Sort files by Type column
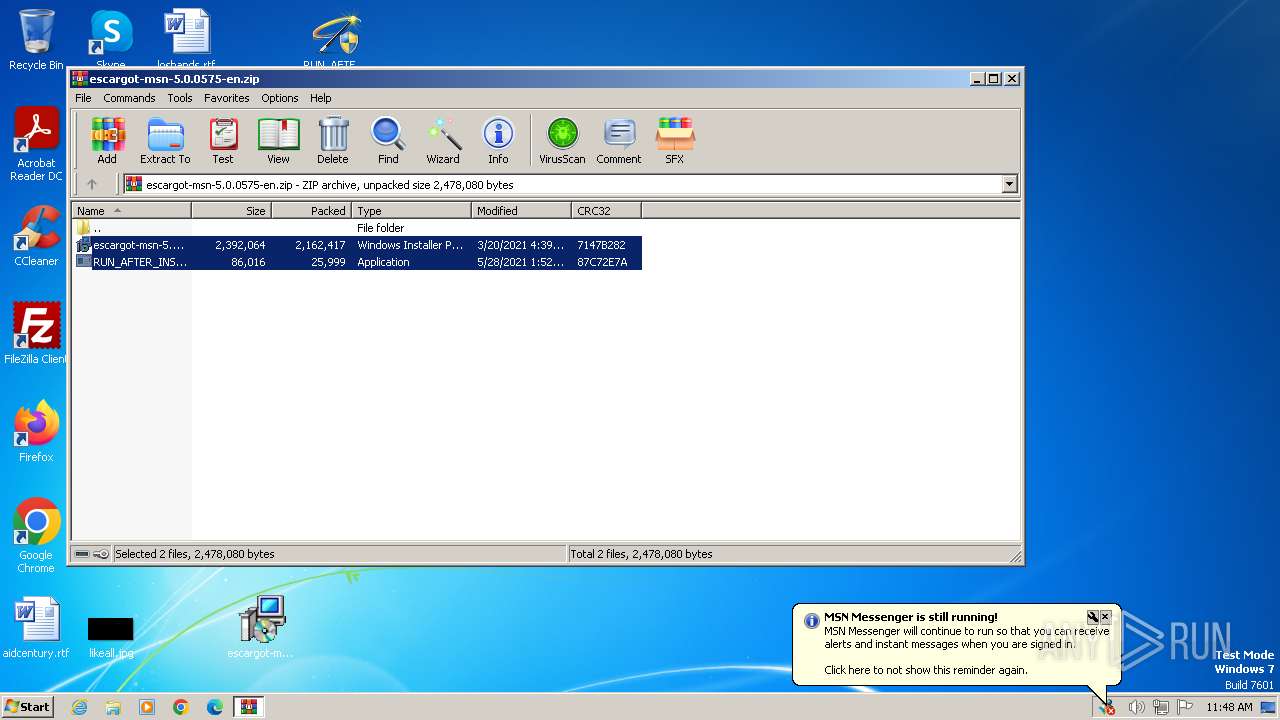Screen dimensions: 1280x720 (411, 210)
